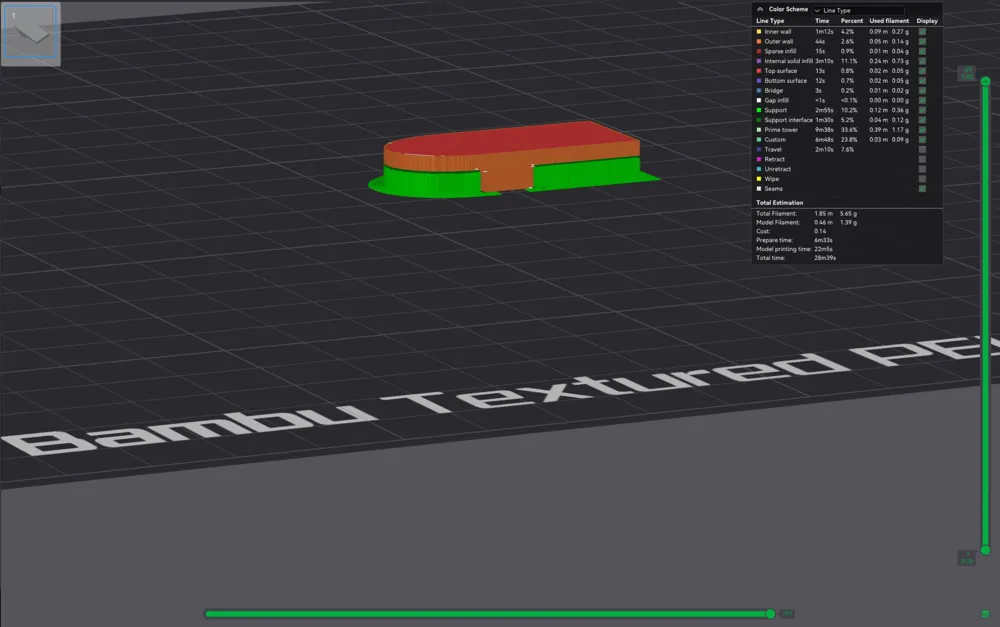The image size is (1000, 627).
Task: Click the yellow Wipe color swatch
Action: (759, 179)
